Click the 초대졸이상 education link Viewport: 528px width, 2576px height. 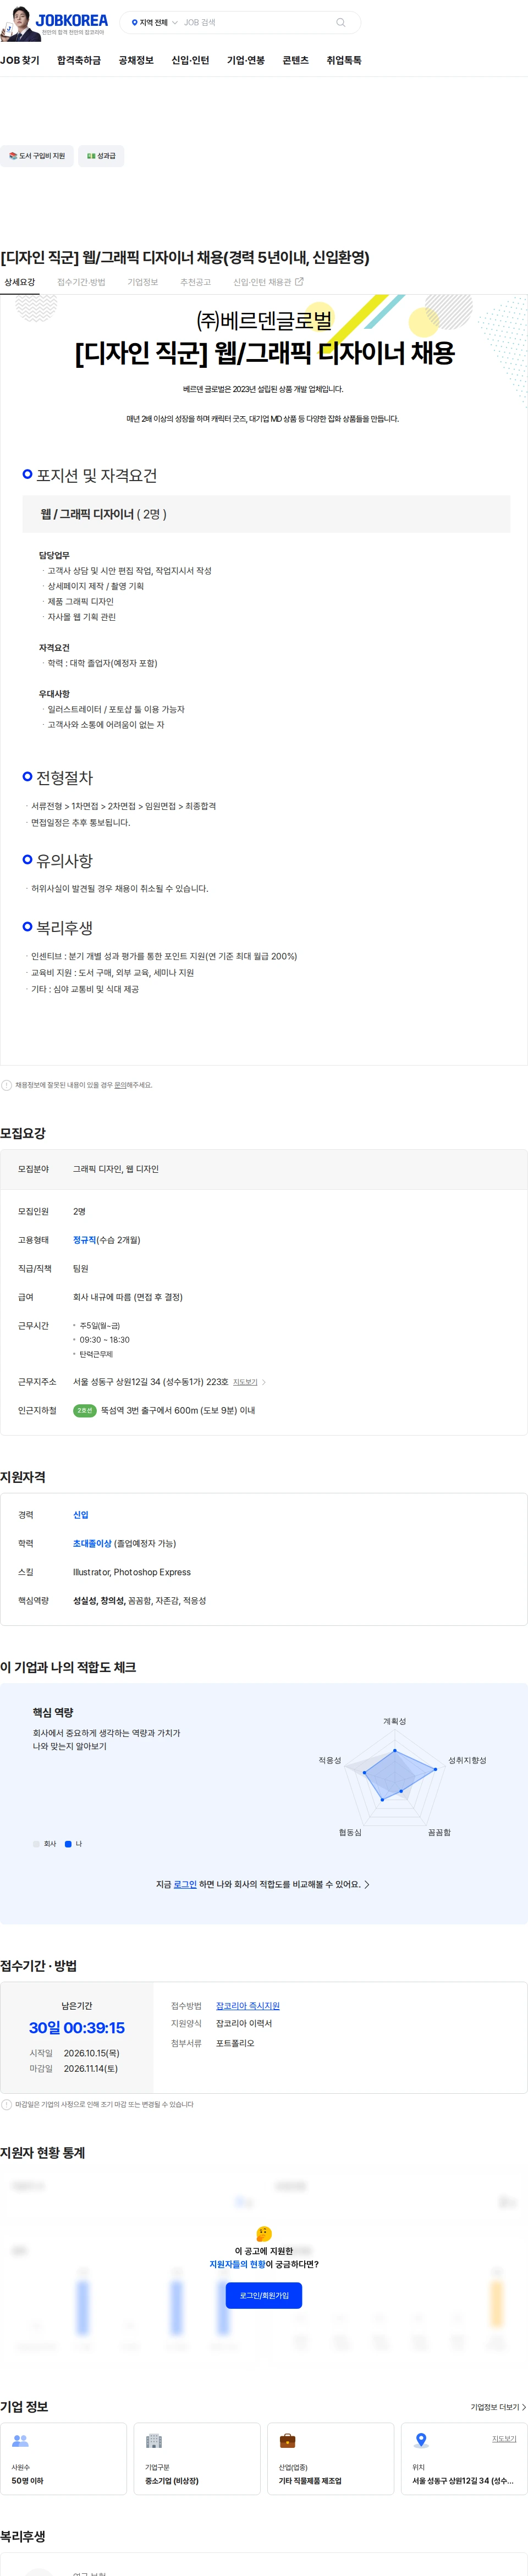pyautogui.click(x=92, y=1544)
